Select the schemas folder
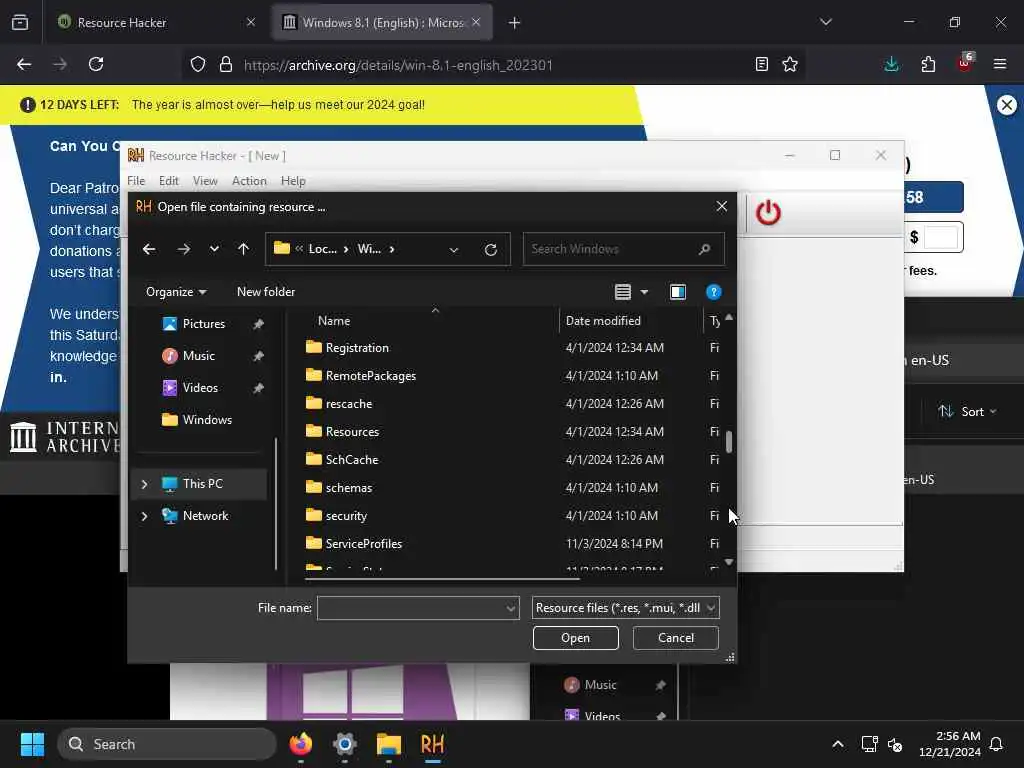 pyautogui.click(x=348, y=488)
